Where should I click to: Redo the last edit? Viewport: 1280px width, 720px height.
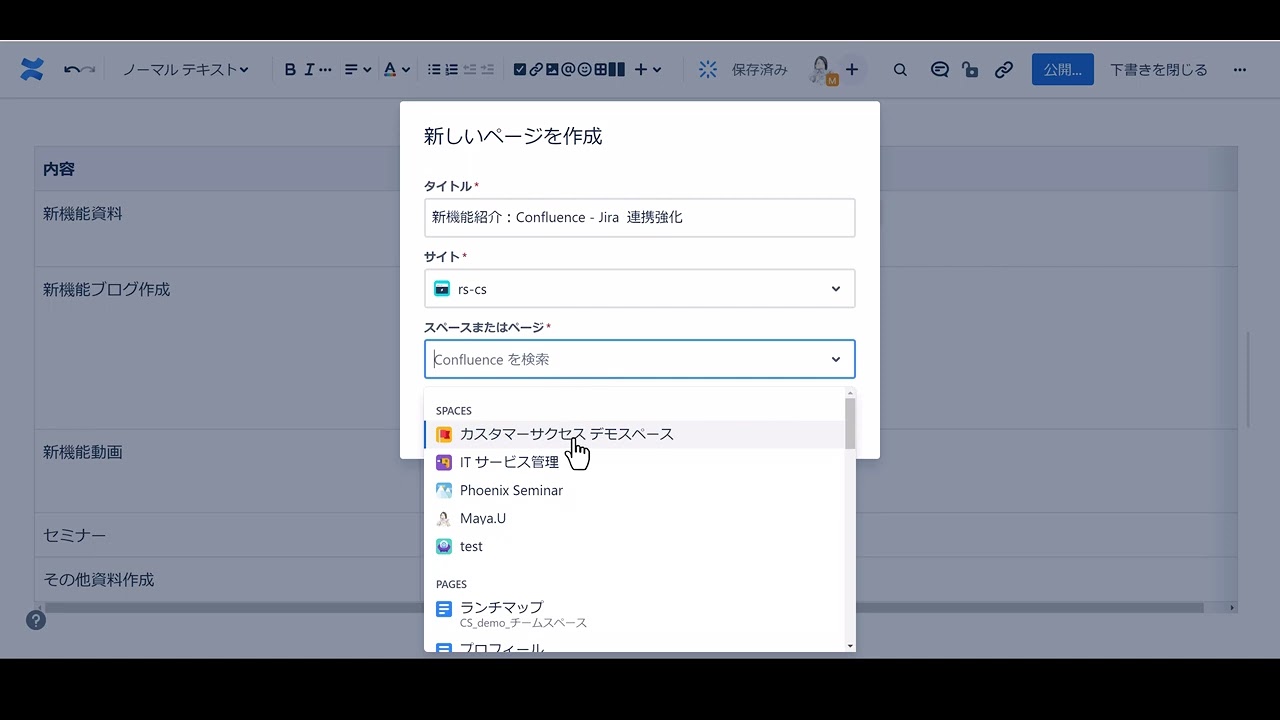(88, 70)
